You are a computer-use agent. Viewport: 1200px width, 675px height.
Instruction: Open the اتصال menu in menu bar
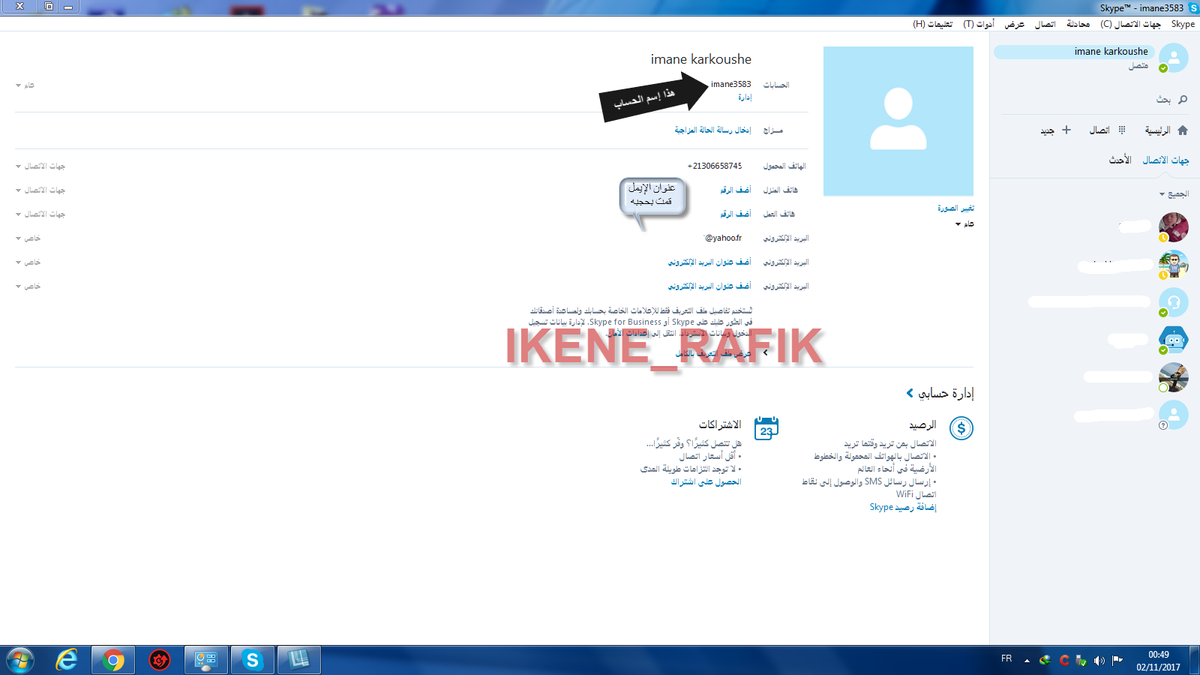tap(1044, 23)
